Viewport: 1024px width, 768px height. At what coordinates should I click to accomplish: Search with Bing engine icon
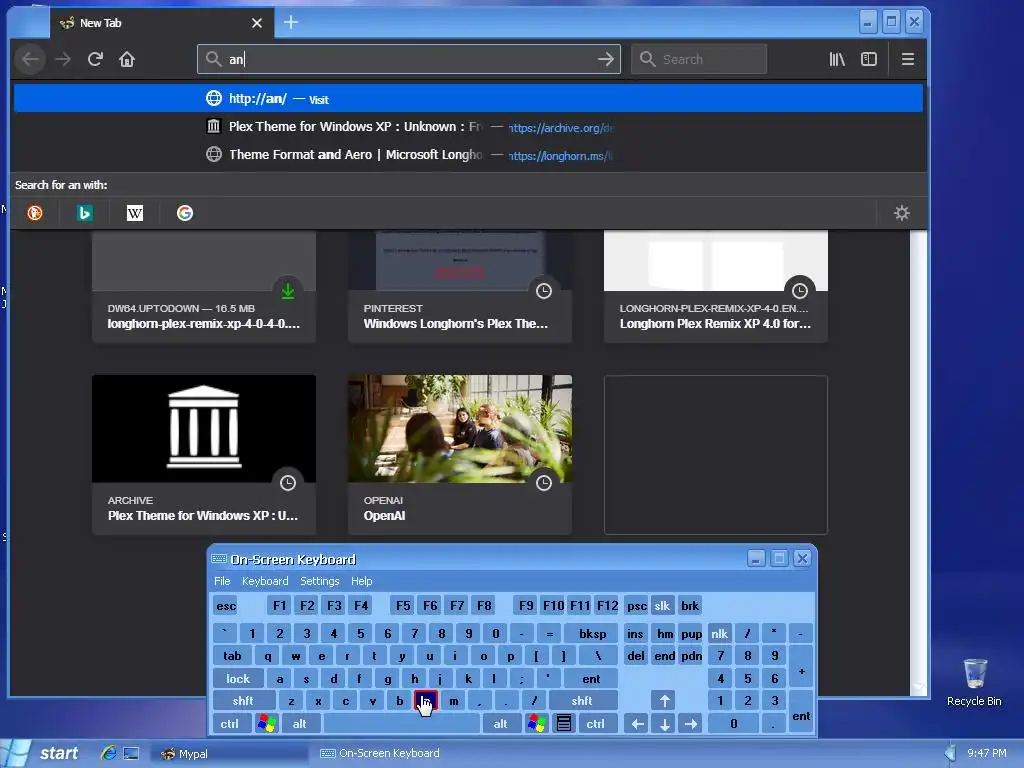click(85, 213)
